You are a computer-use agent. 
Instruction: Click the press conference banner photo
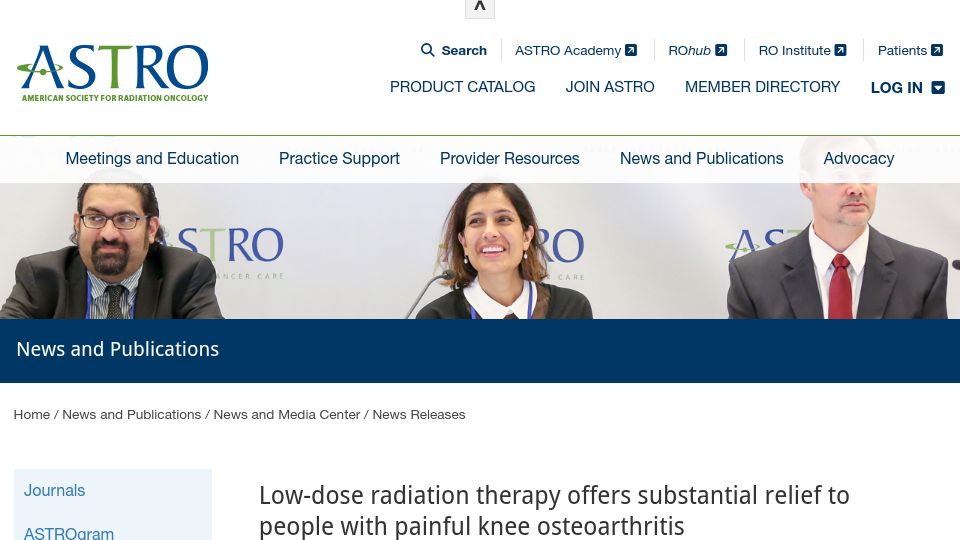480,251
